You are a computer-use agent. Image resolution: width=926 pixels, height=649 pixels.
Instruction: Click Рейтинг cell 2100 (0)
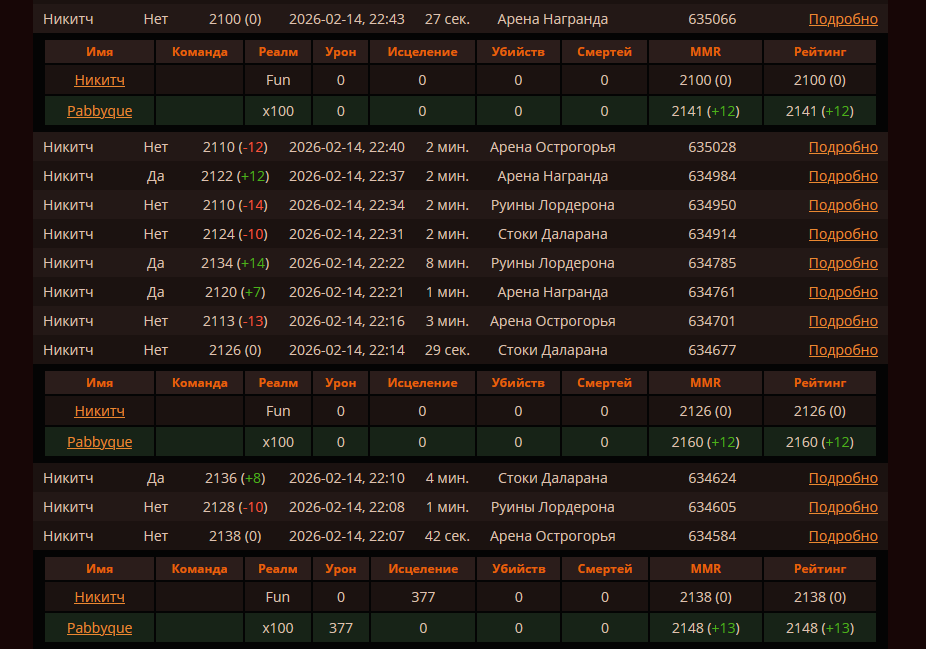pos(820,80)
